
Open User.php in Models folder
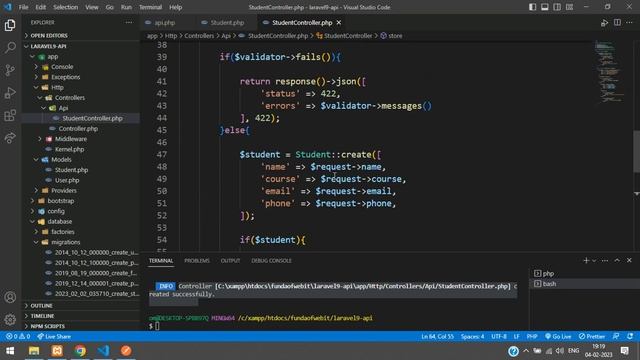[80, 180]
